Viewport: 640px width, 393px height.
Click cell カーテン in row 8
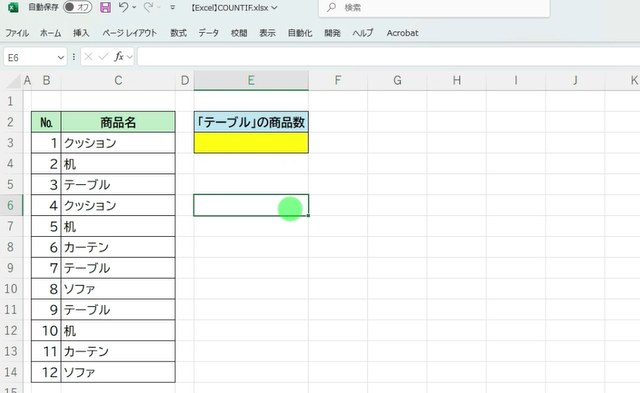click(118, 247)
